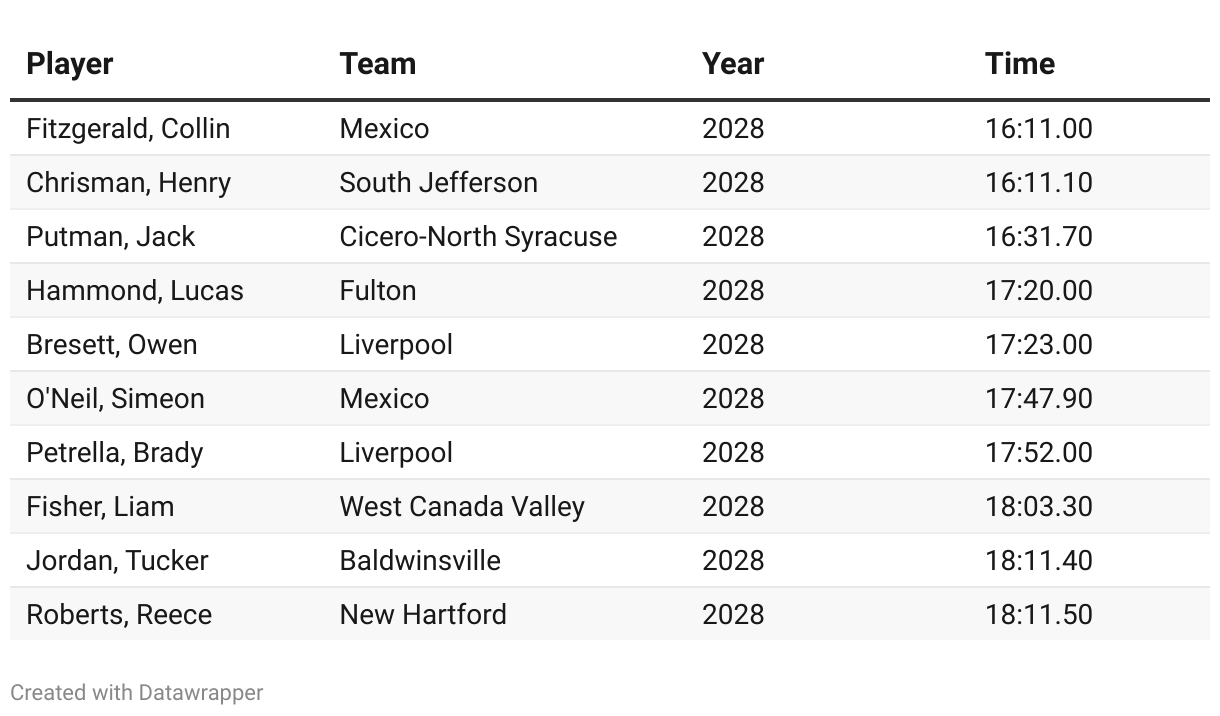1220x716 pixels.
Task: Open the Created with Datawrapper link
Action: point(137,692)
